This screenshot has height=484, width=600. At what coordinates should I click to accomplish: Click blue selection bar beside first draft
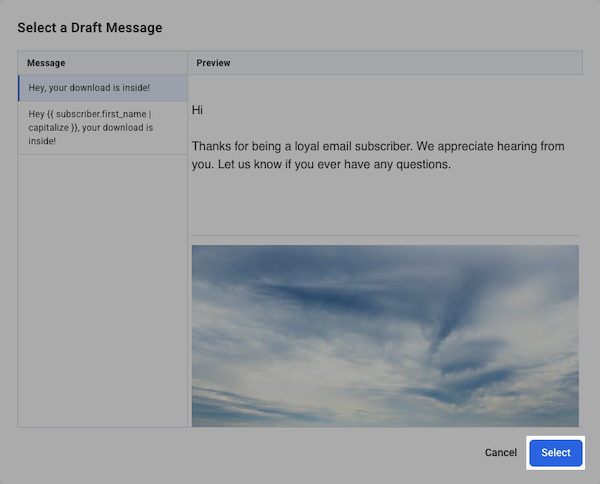tap(19, 88)
